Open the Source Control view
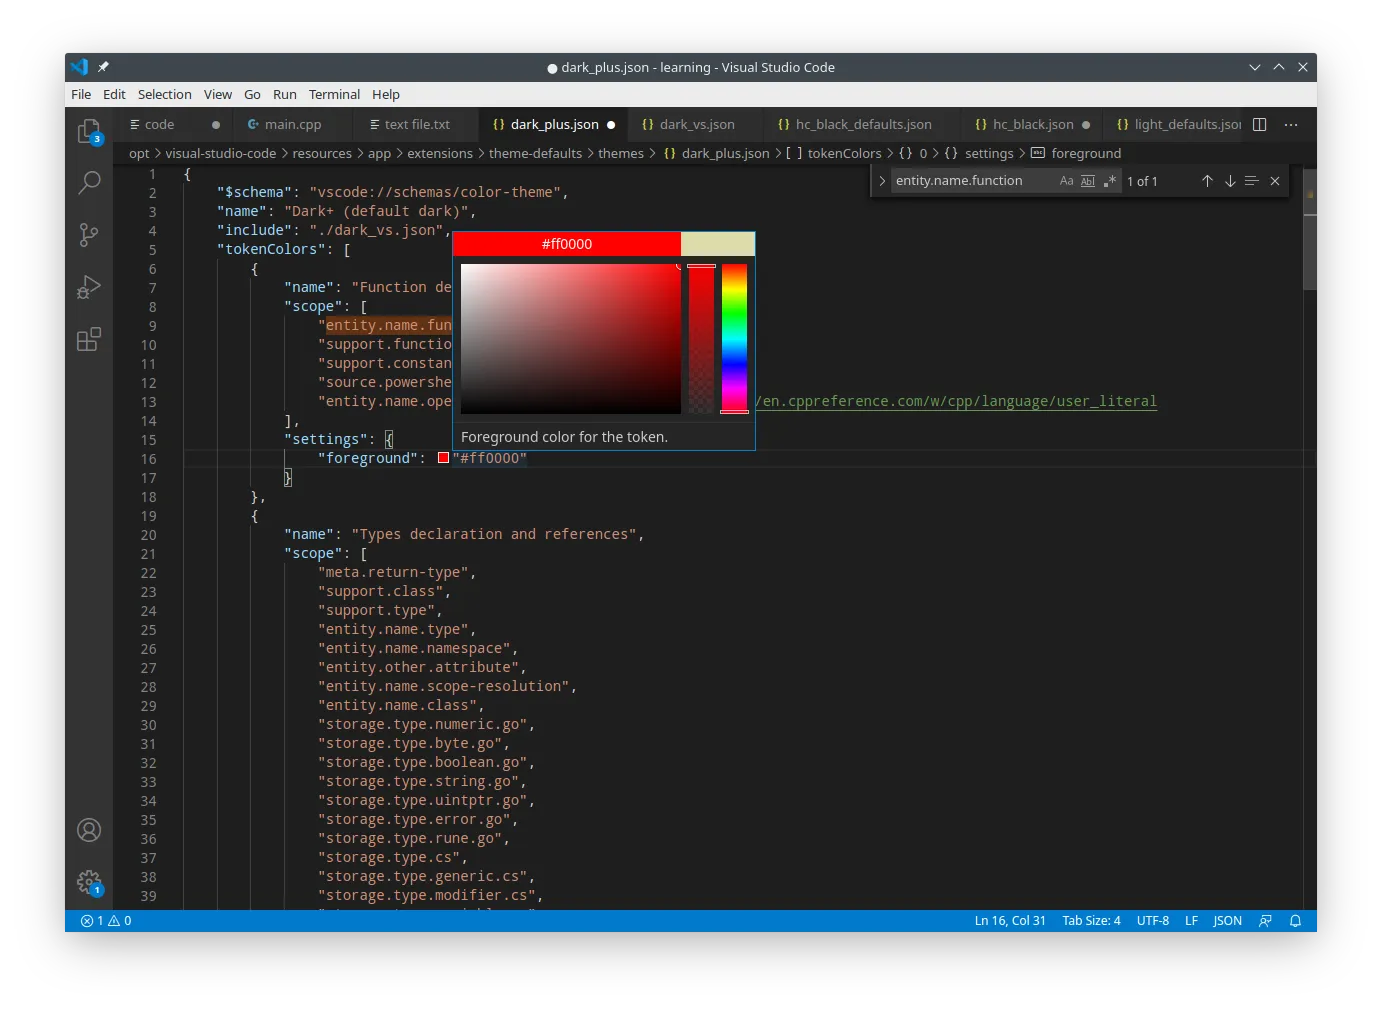Image resolution: width=1382 pixels, height=1009 pixels. click(x=89, y=235)
